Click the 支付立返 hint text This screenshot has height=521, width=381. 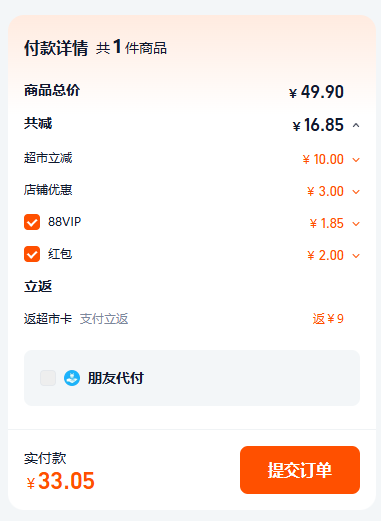click(x=104, y=319)
